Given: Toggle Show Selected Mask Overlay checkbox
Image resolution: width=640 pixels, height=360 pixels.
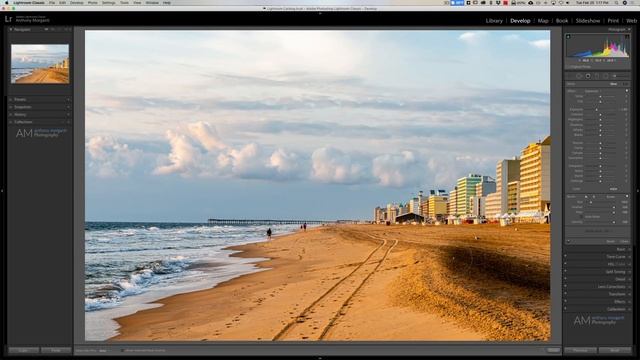Looking at the screenshot, I should pyautogui.click(x=122, y=350).
